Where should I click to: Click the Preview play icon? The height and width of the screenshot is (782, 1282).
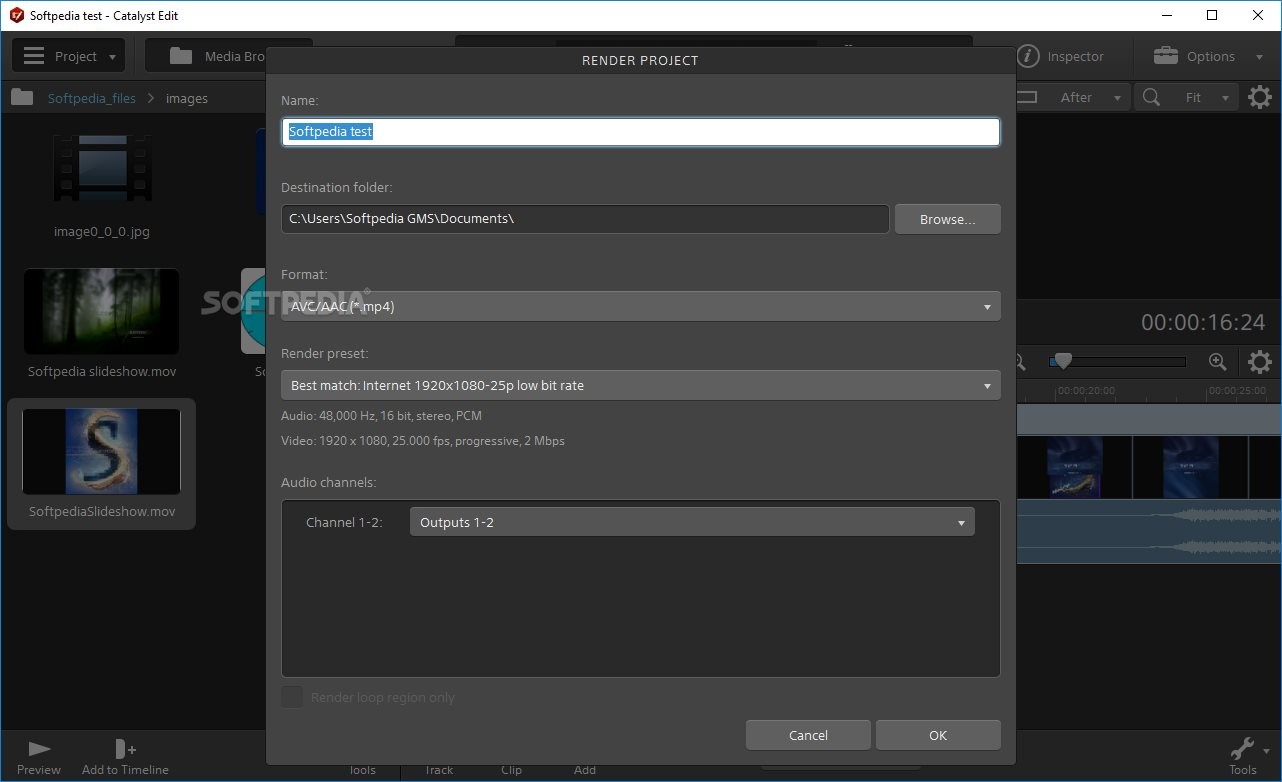pyautogui.click(x=39, y=749)
